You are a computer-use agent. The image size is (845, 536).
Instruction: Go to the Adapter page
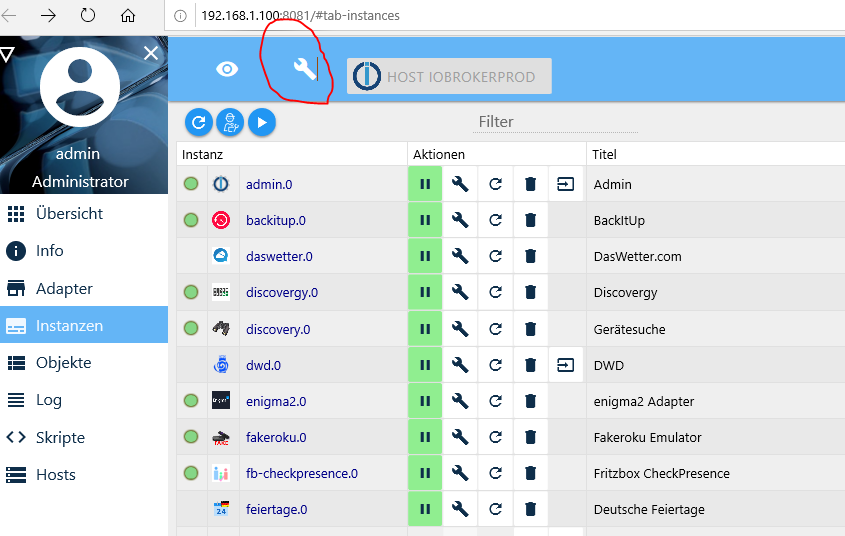pos(84,289)
